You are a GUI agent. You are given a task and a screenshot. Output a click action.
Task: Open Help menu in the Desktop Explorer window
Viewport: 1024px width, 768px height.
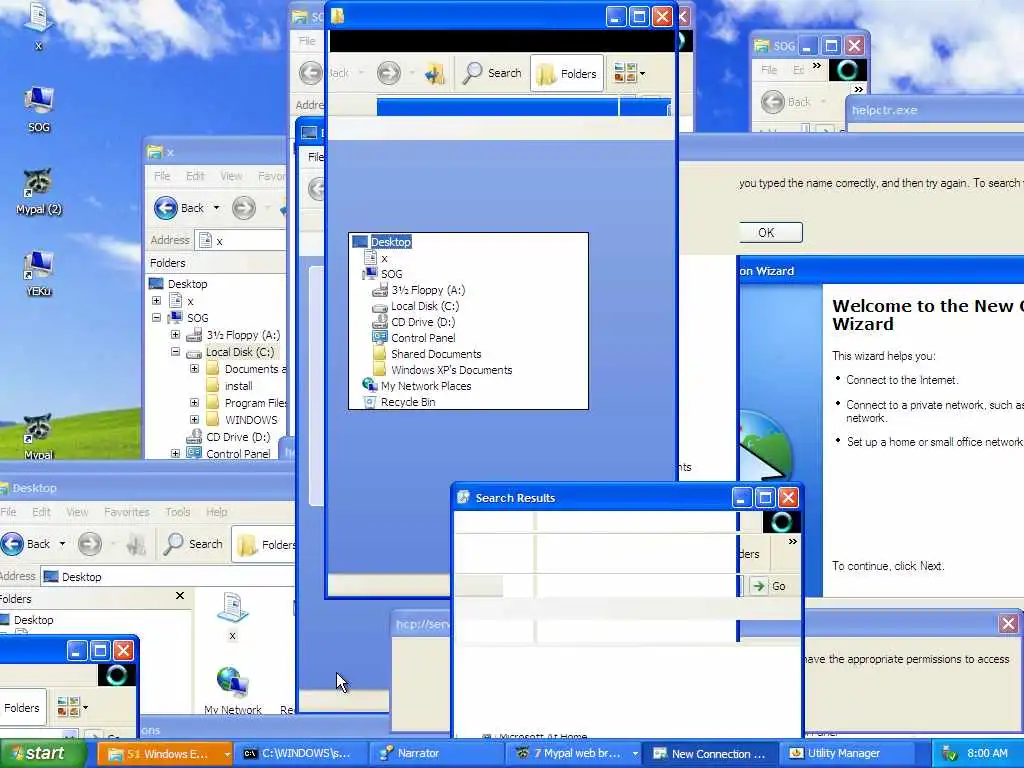coord(217,512)
